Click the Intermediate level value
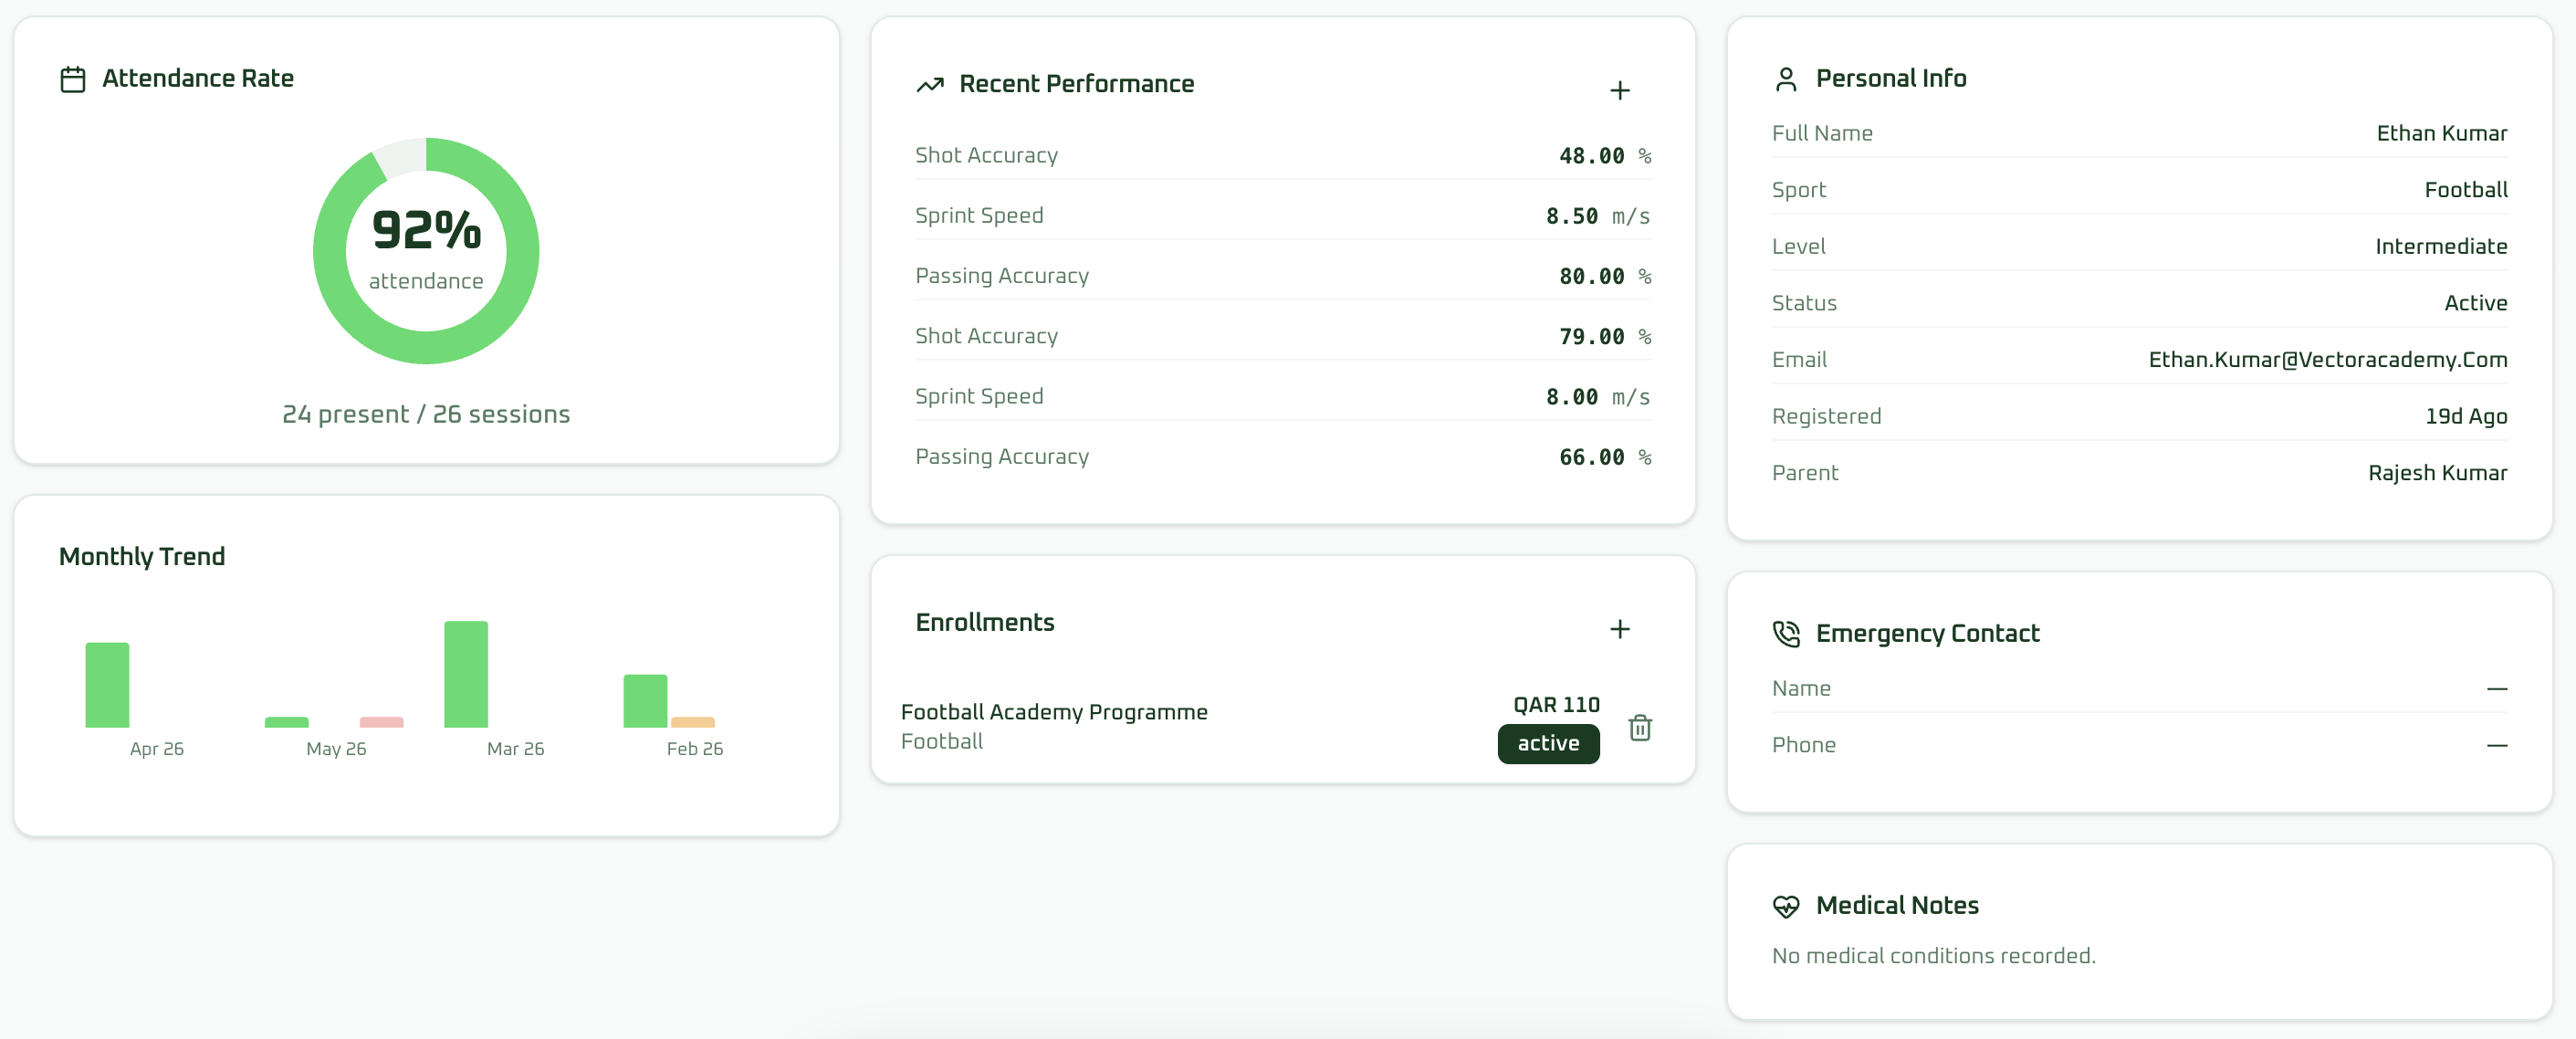 pyautogui.click(x=2441, y=246)
